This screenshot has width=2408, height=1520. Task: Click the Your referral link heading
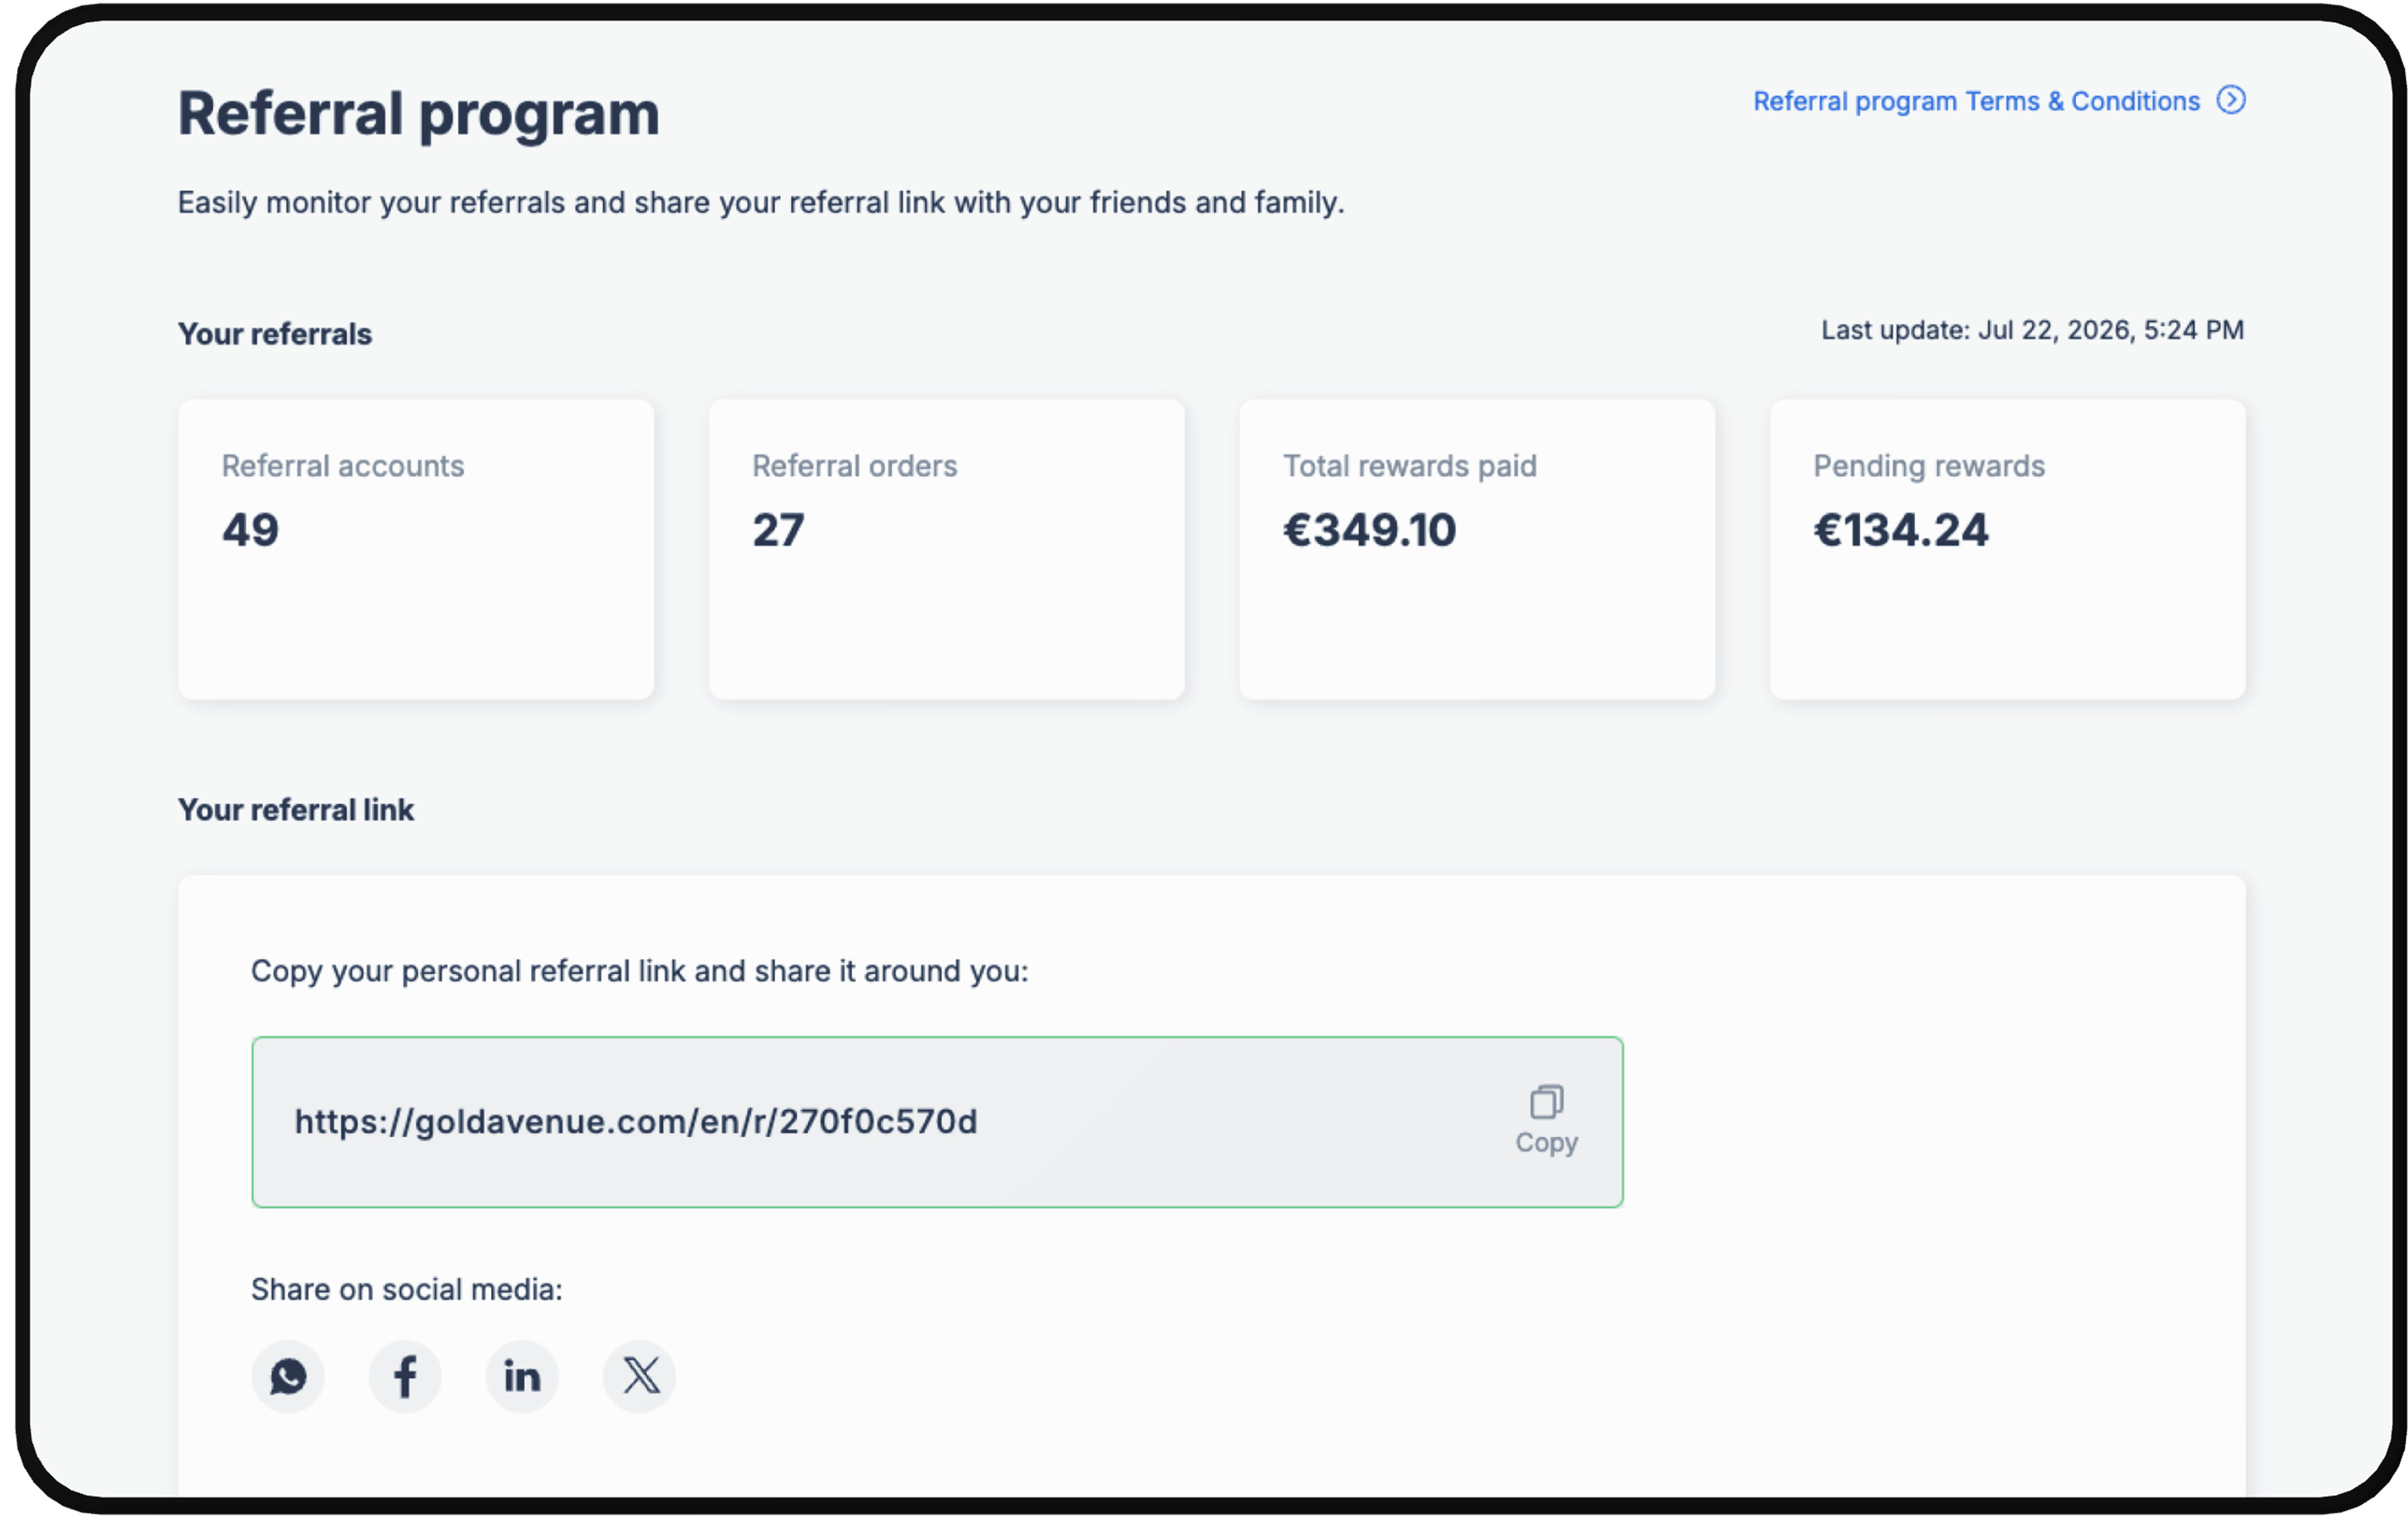[296, 810]
